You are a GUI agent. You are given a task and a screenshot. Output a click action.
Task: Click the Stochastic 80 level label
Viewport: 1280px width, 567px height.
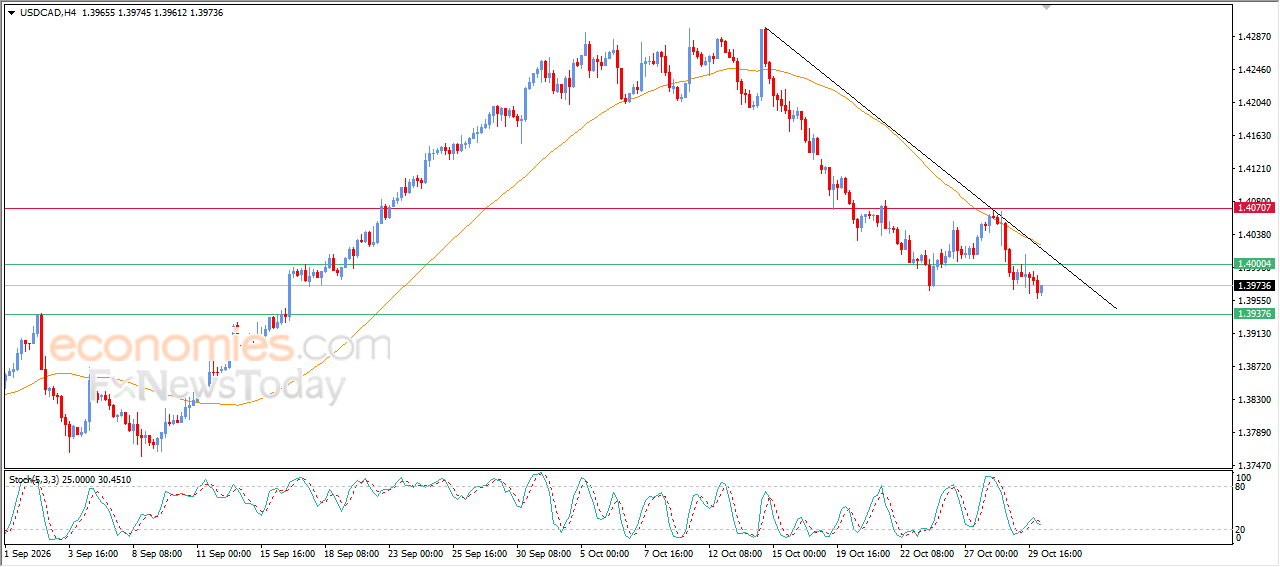click(x=1242, y=488)
